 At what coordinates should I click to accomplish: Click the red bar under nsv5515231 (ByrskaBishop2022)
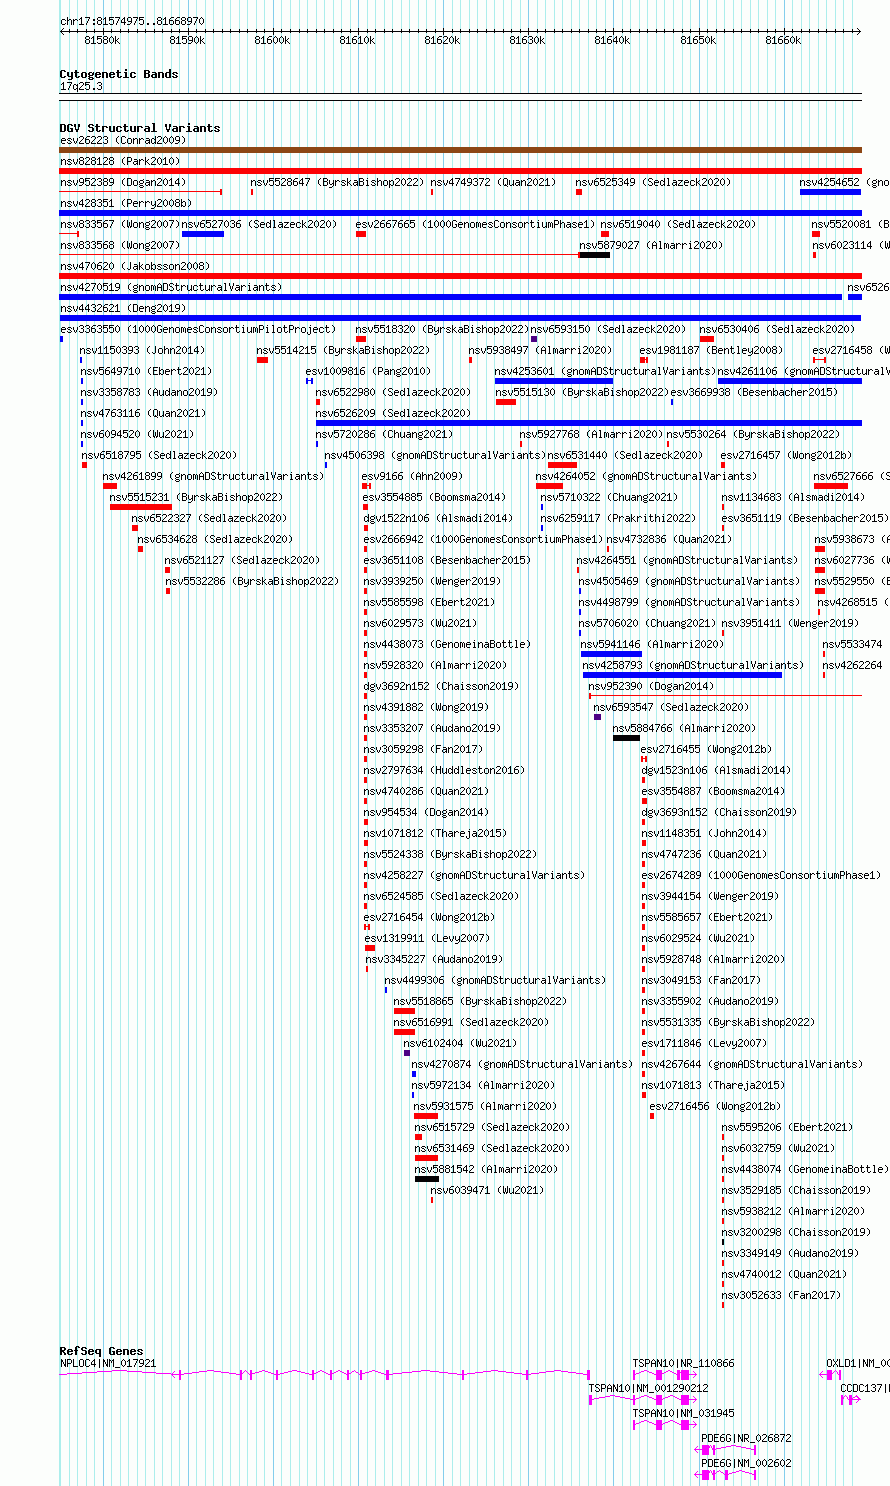coord(141,507)
